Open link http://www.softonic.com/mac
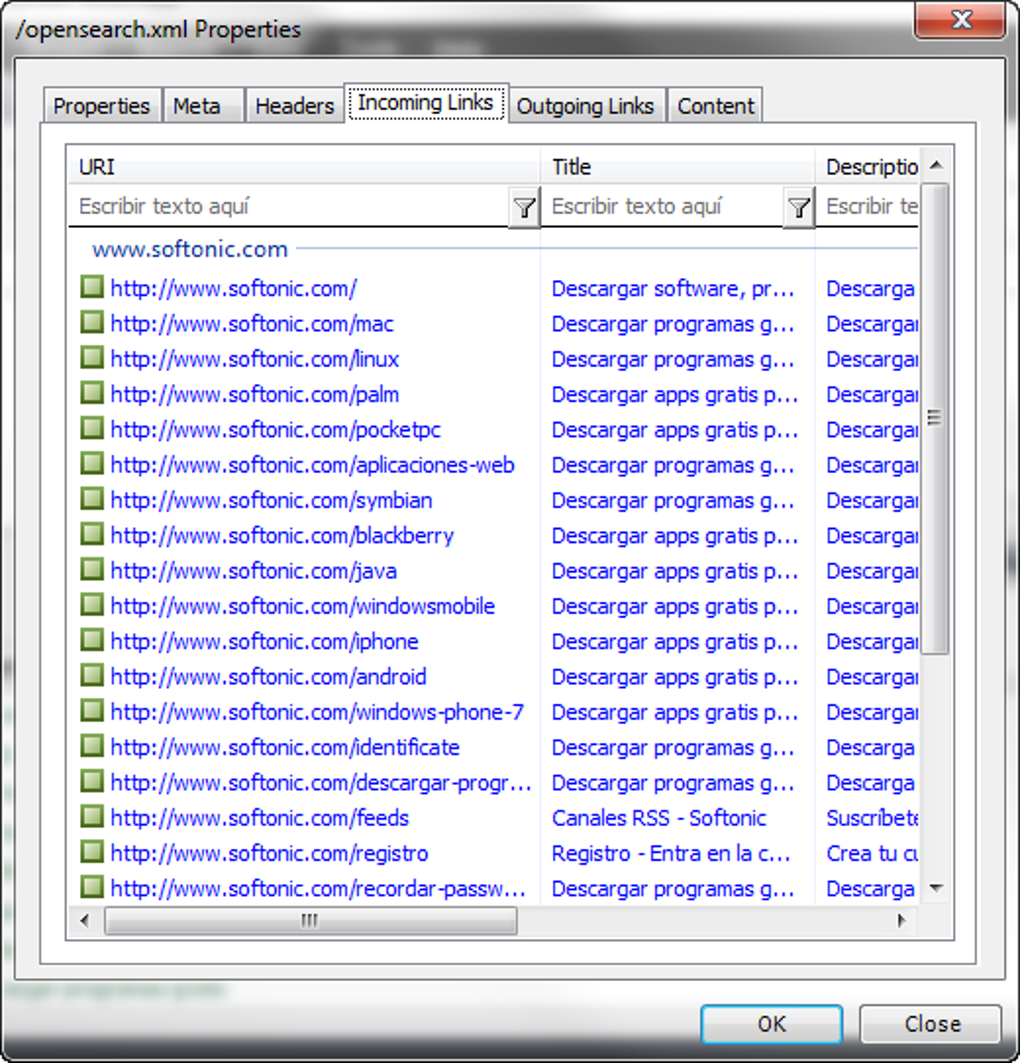The height and width of the screenshot is (1063, 1020). point(252,324)
